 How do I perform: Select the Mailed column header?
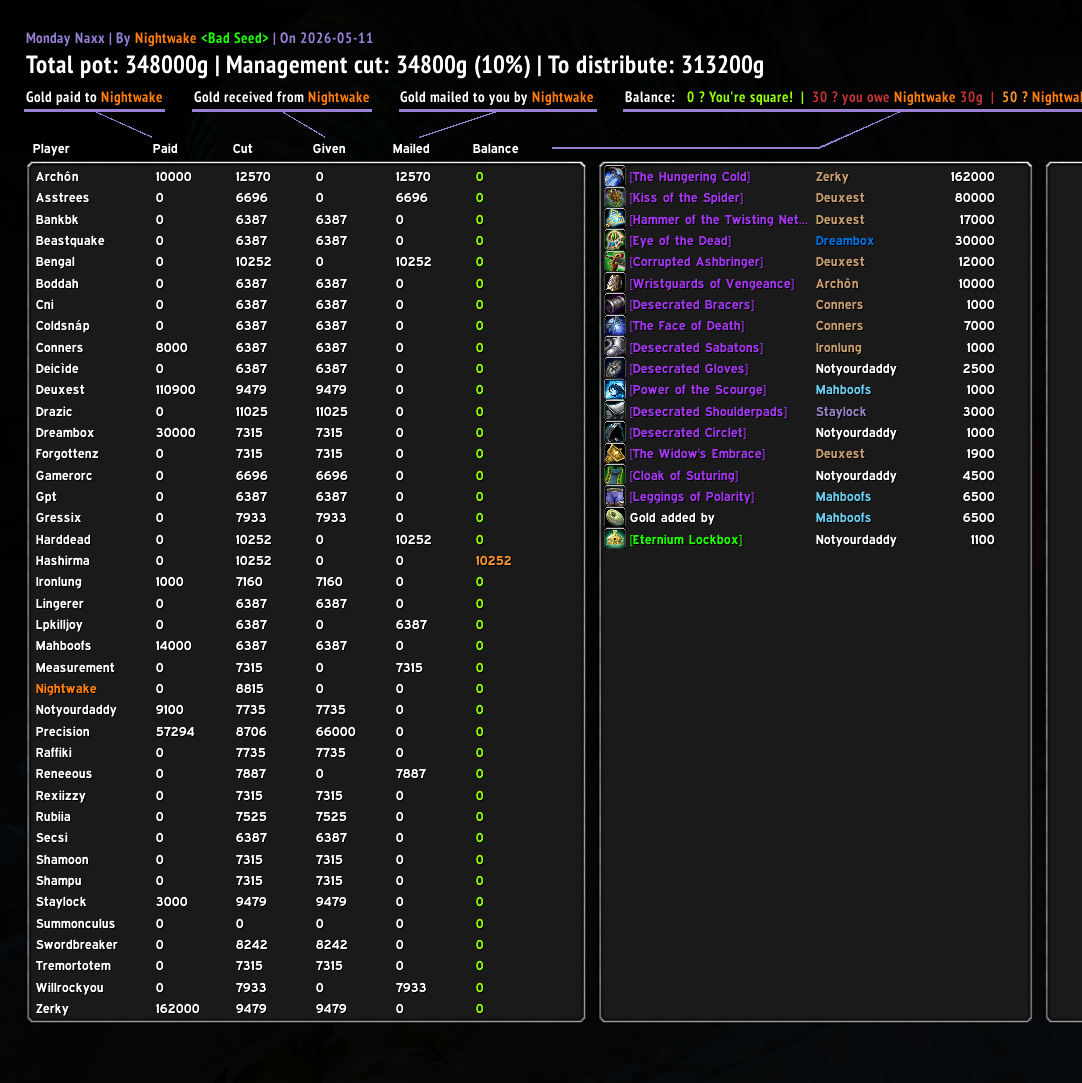pos(411,148)
